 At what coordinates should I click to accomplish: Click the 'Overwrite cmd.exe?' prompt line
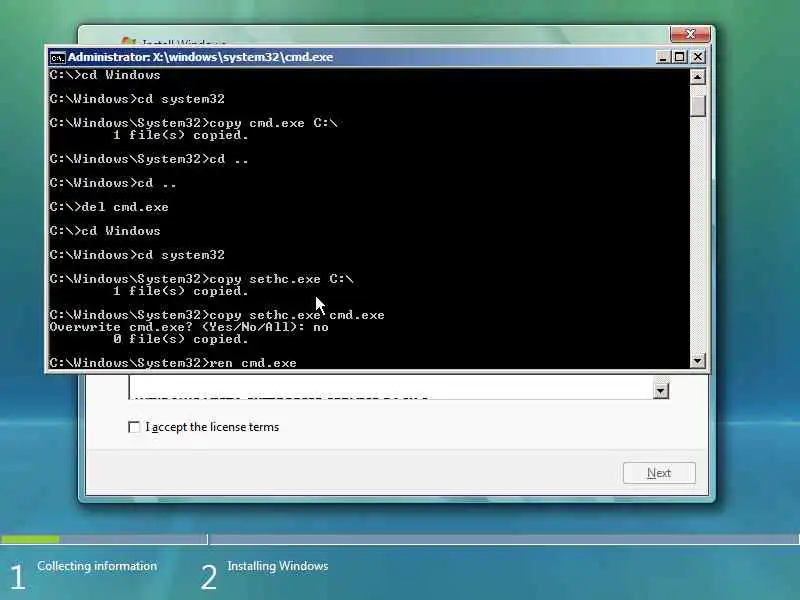189,327
